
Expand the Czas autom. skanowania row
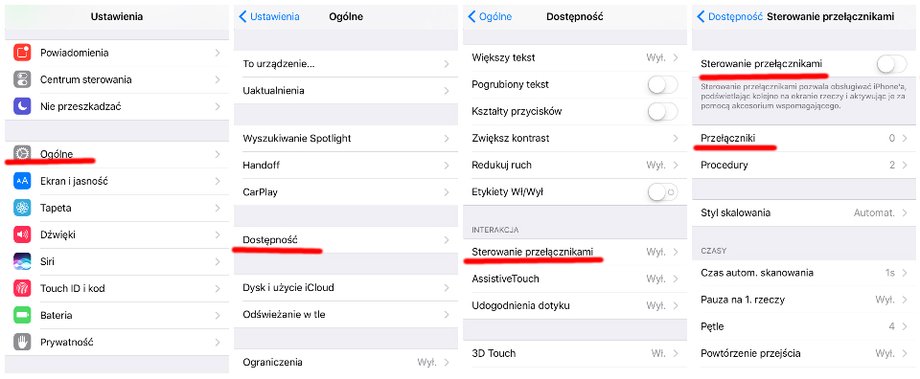tap(804, 273)
